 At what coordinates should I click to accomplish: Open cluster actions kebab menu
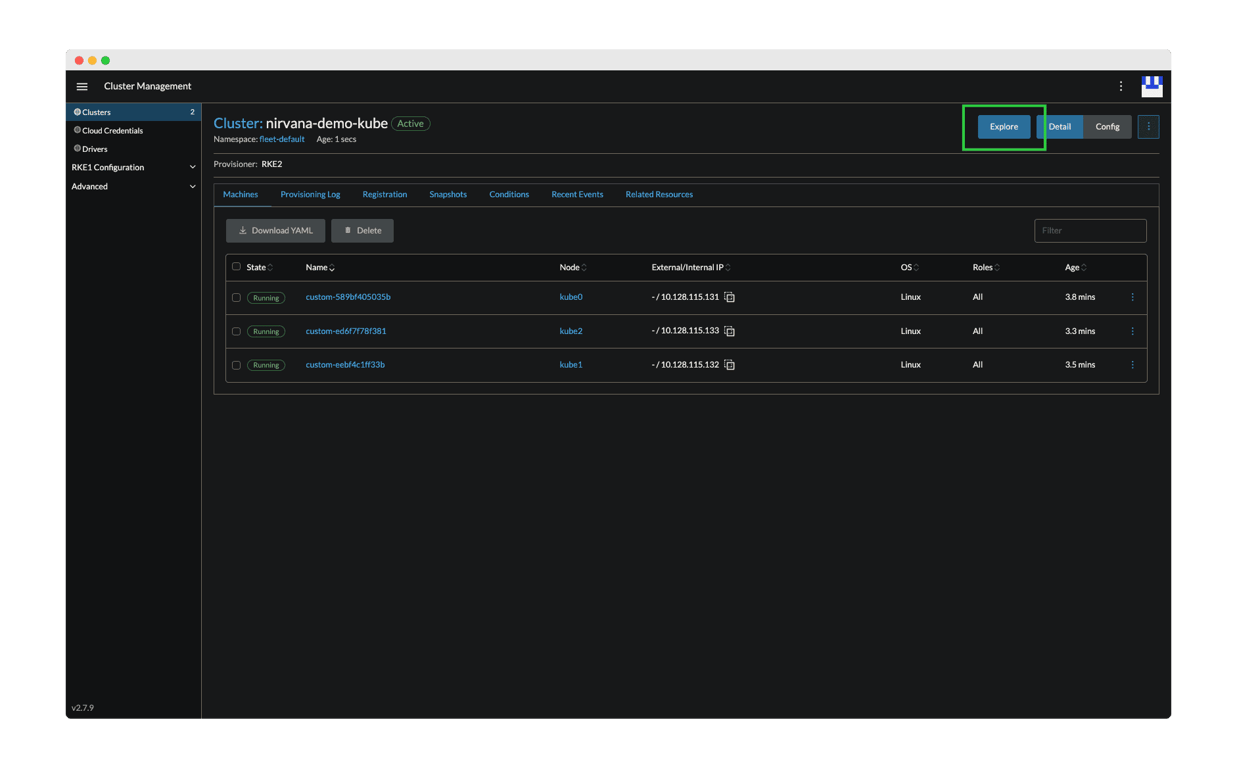pos(1148,127)
